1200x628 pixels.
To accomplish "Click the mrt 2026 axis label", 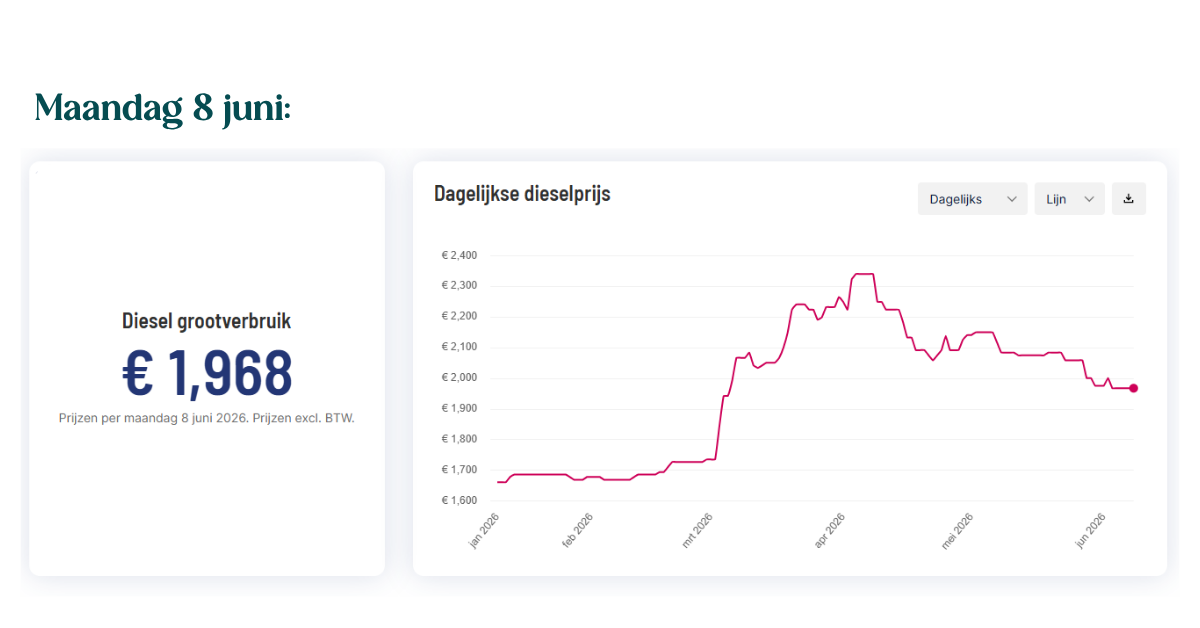I will [x=696, y=530].
